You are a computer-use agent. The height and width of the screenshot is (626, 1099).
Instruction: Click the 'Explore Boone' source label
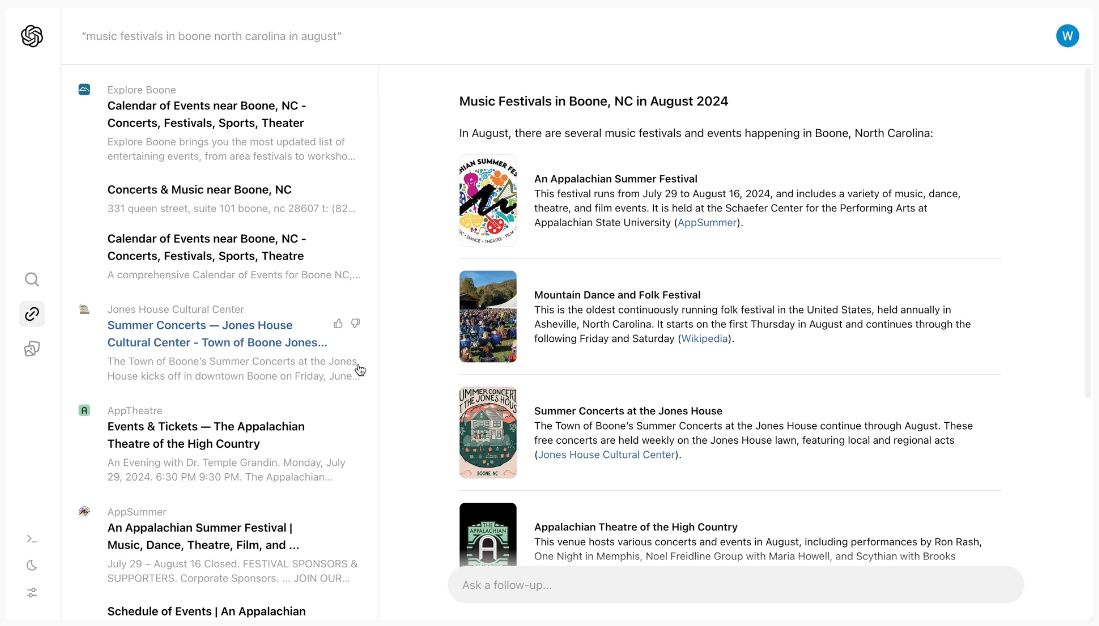click(142, 90)
